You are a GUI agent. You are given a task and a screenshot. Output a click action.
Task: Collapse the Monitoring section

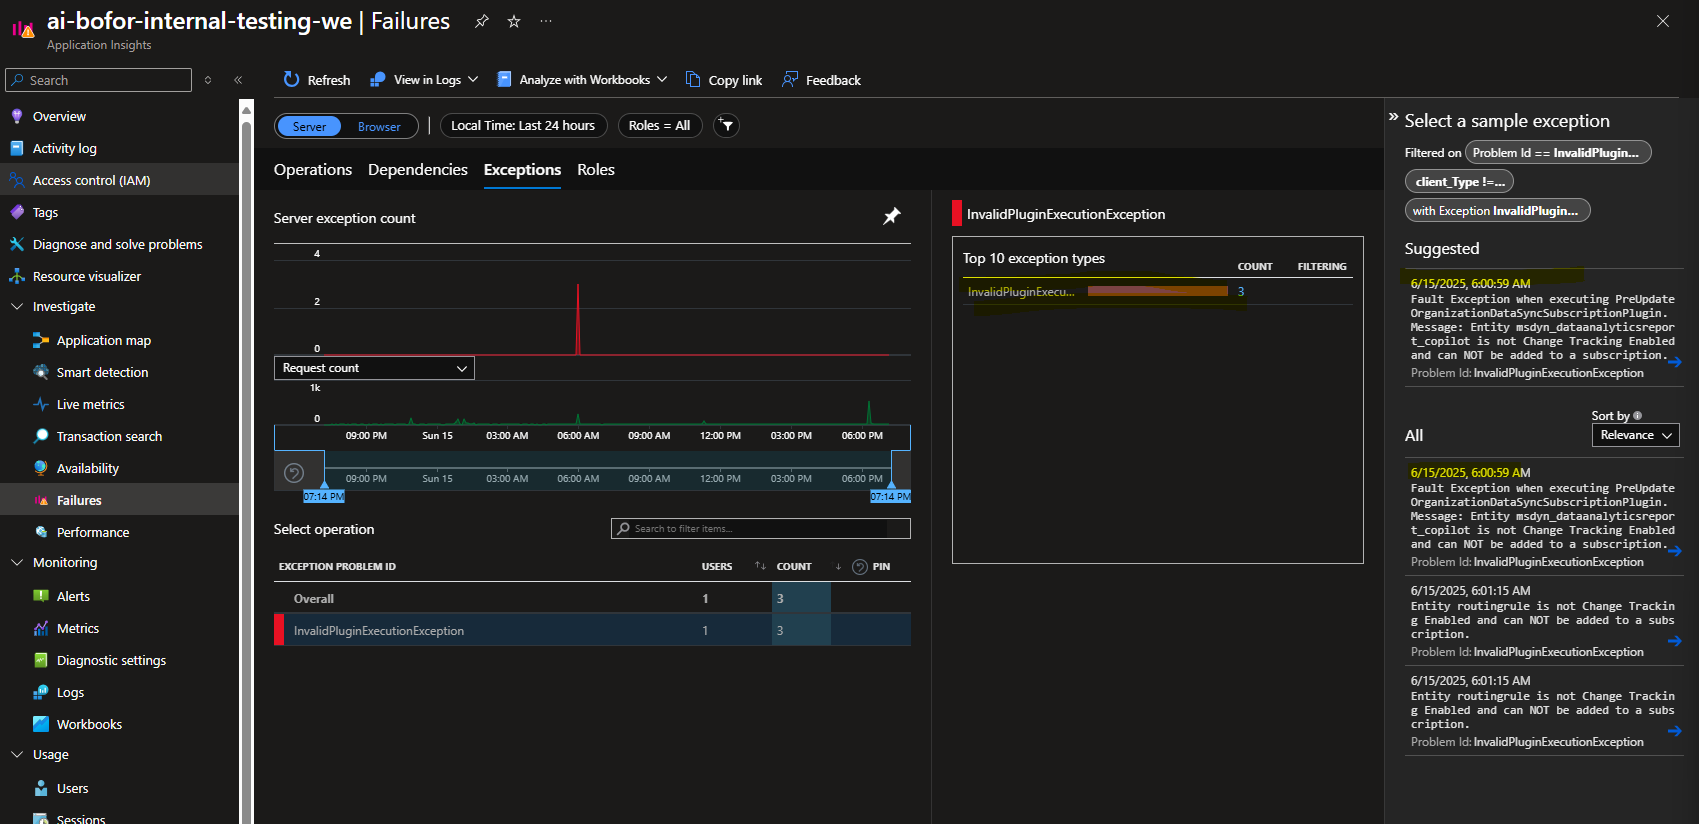point(17,563)
